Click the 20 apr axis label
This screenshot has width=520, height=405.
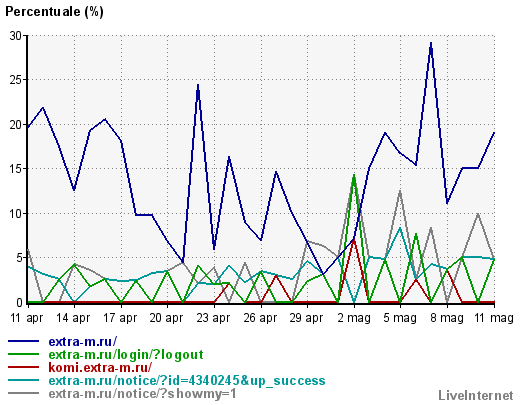tap(166, 318)
